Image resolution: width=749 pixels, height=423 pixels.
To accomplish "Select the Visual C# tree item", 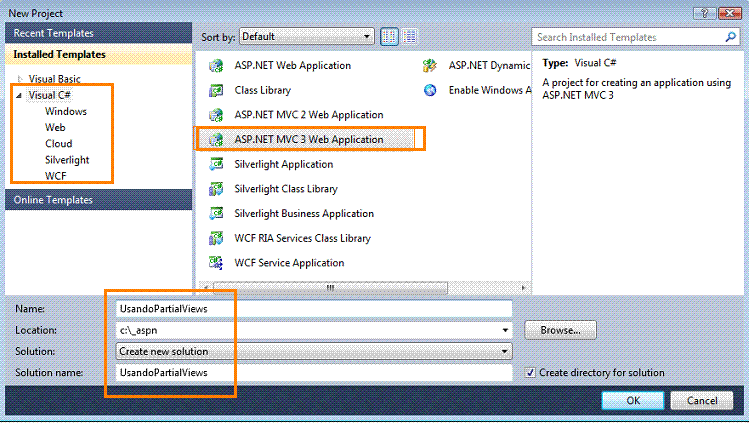I will pyautogui.click(x=49, y=95).
